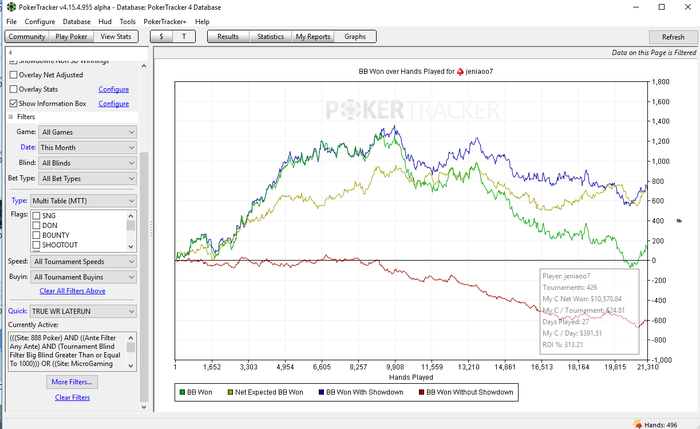Check the SNG flag
Screen dimensions: 700x429
[x=36, y=216]
